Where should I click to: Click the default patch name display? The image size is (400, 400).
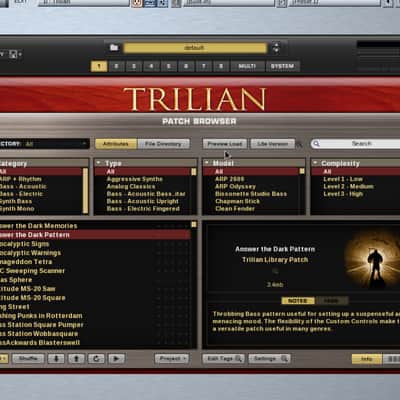coord(195,48)
